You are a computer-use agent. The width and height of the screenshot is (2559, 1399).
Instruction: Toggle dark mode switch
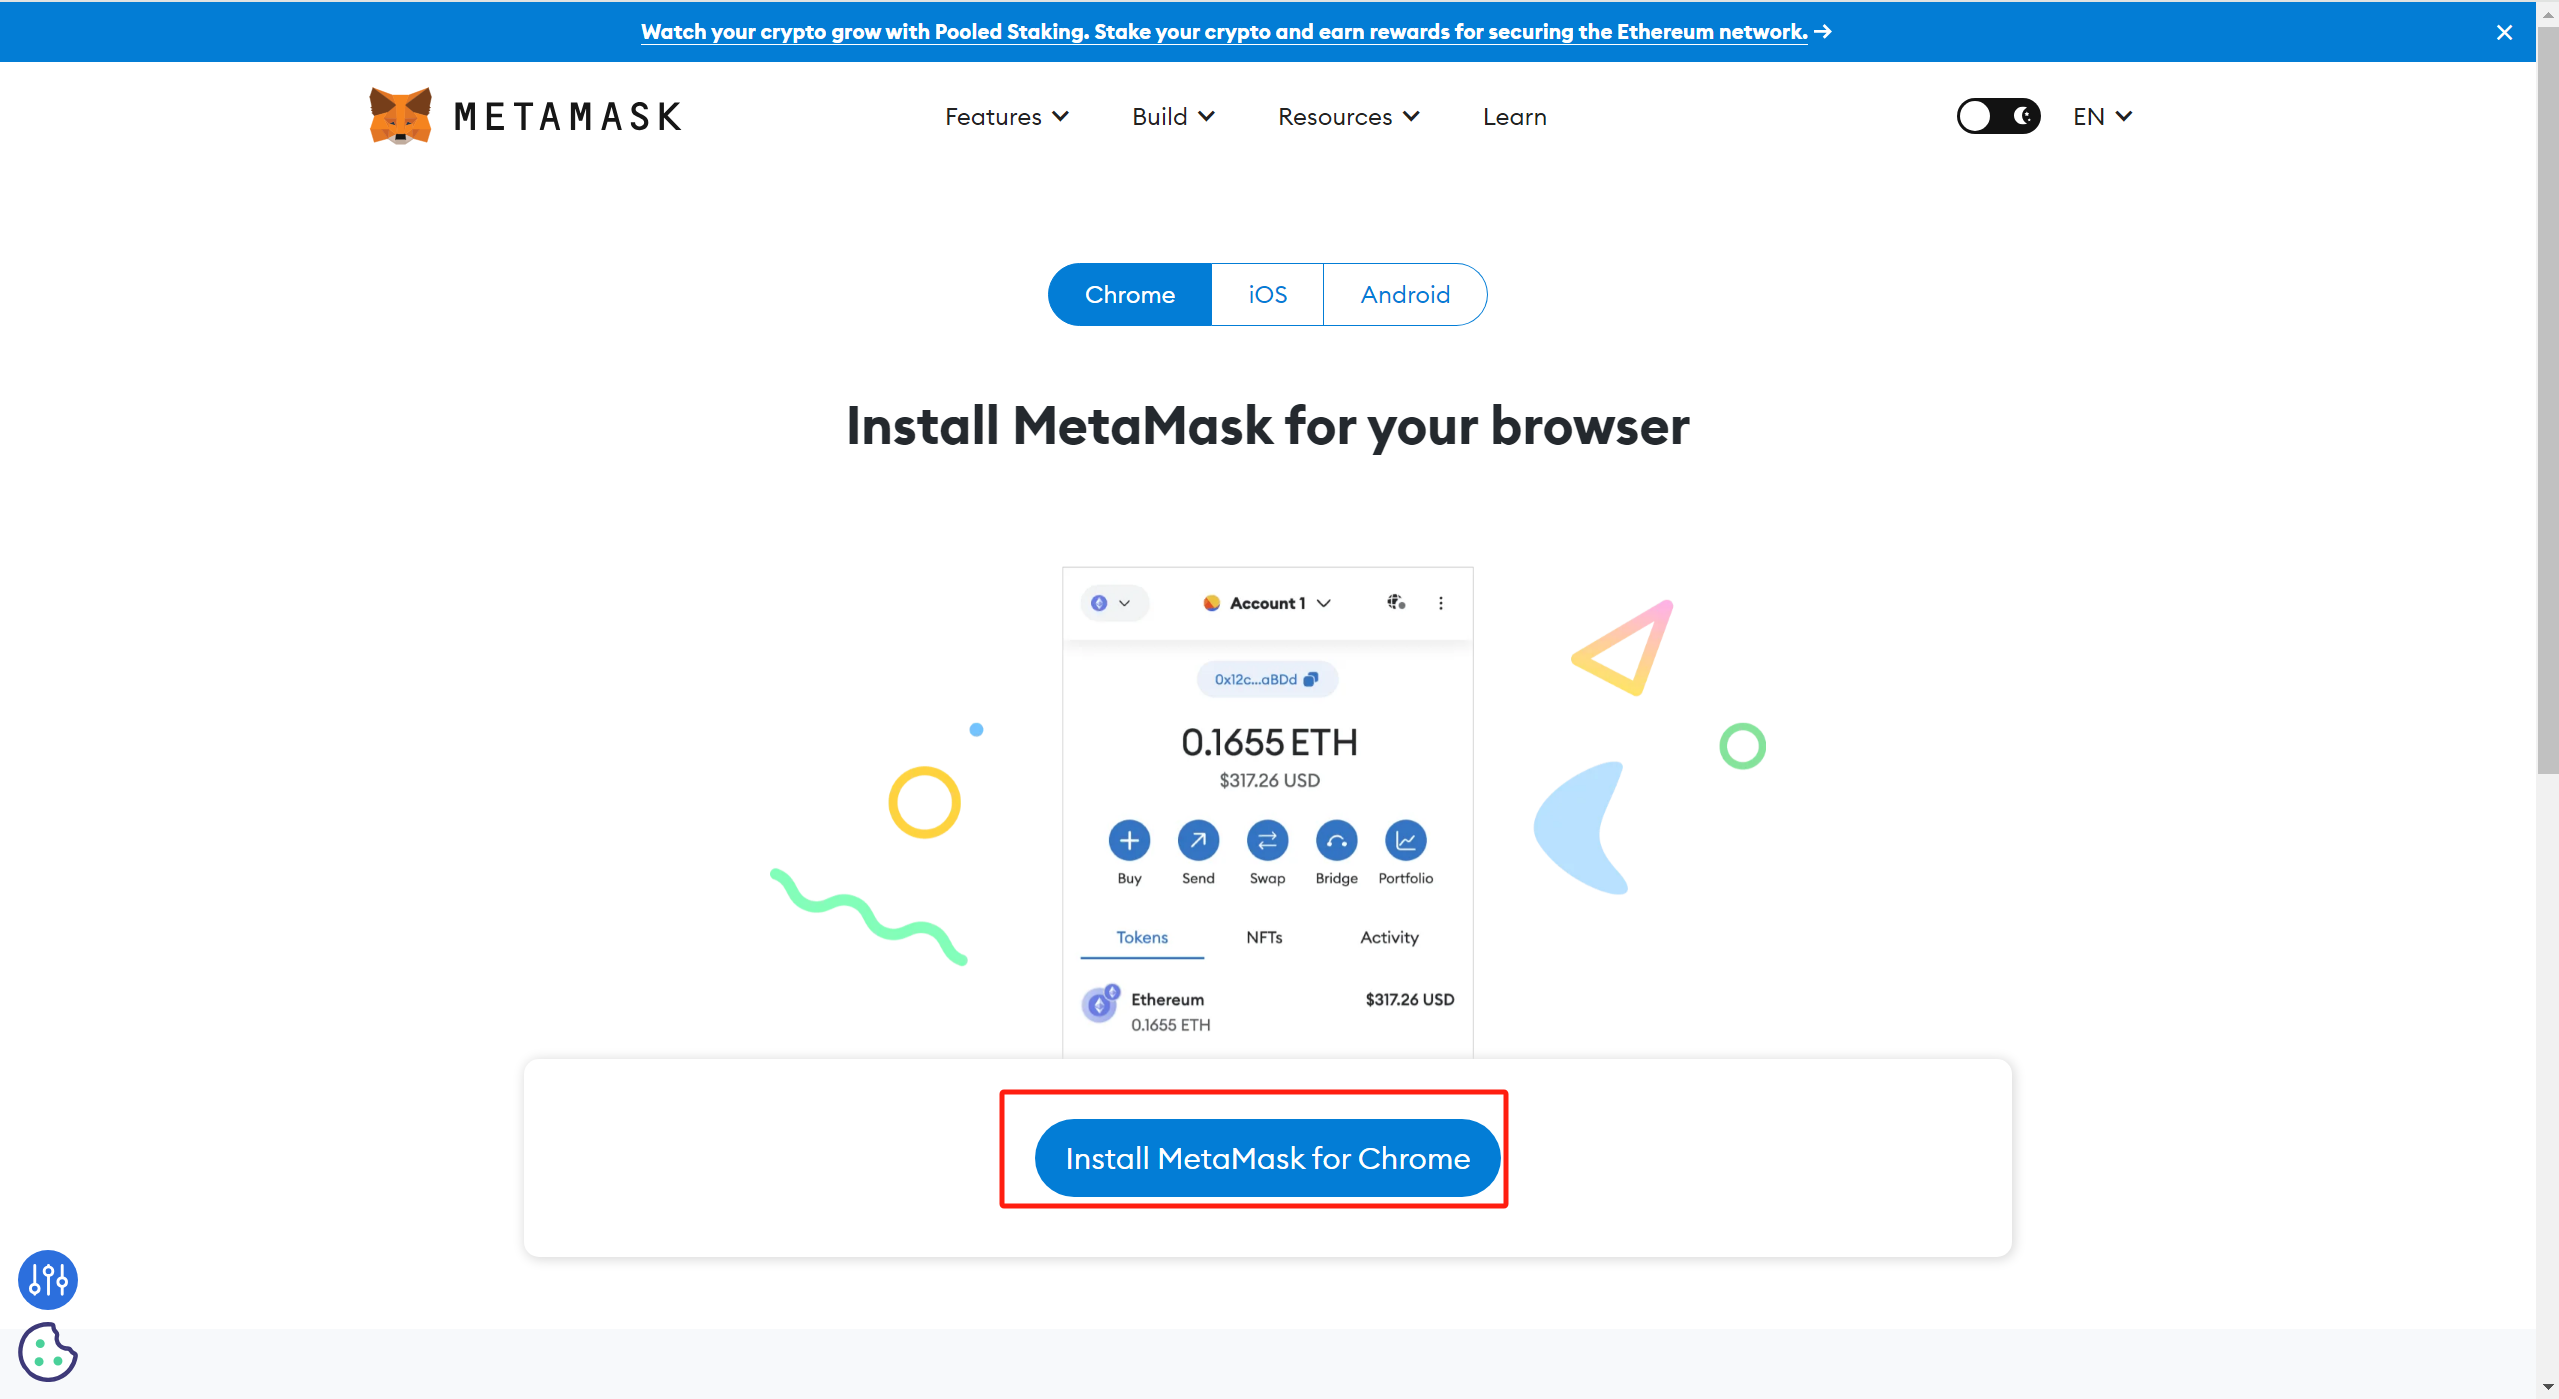(x=1998, y=116)
